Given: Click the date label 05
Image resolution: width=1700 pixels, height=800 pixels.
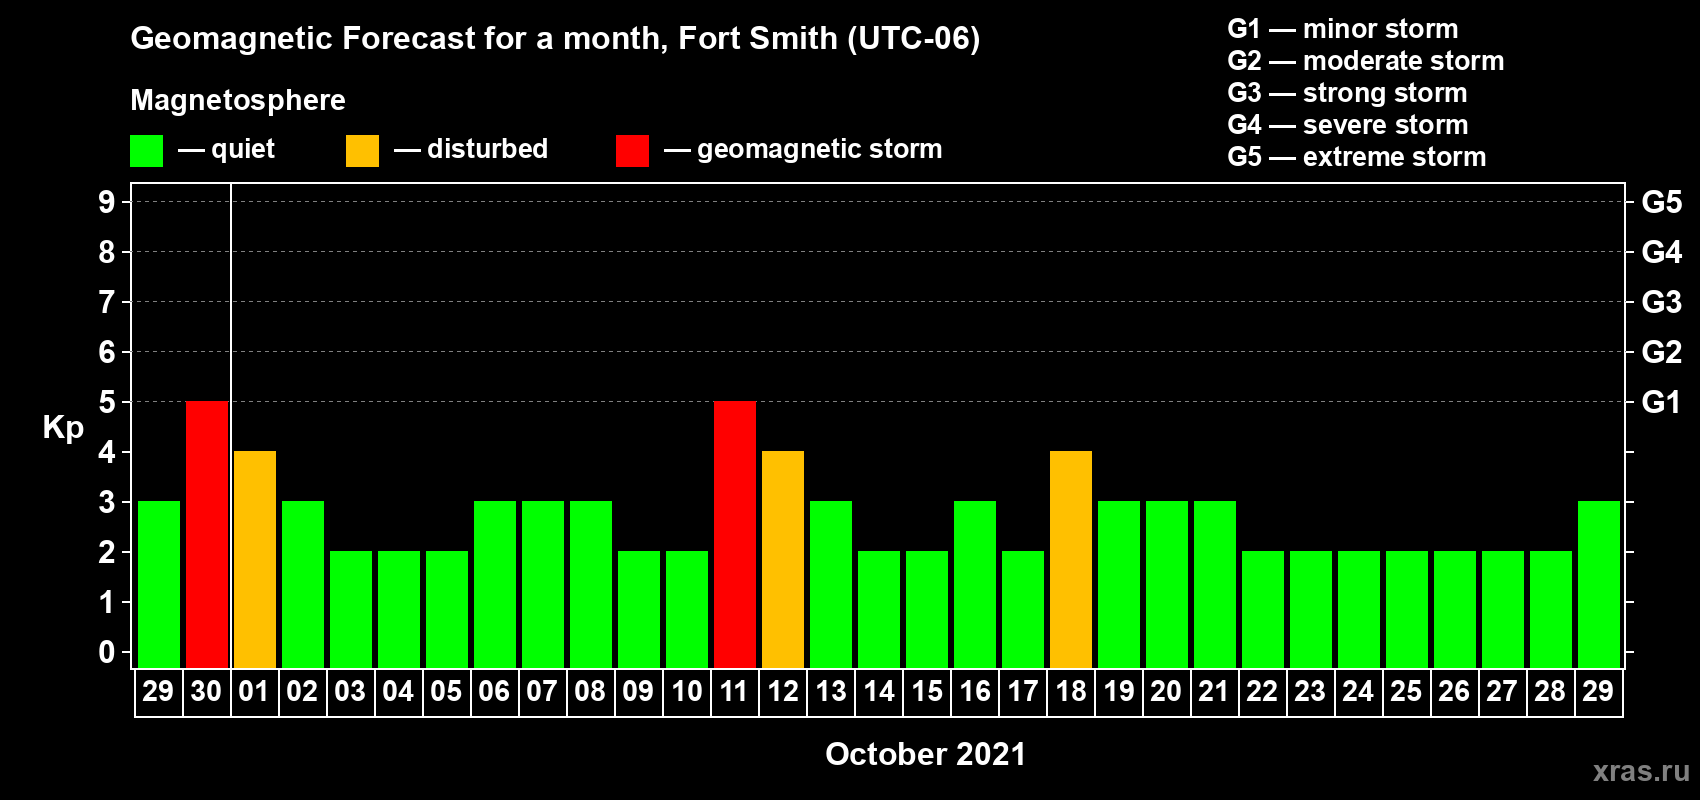Looking at the screenshot, I should (446, 692).
